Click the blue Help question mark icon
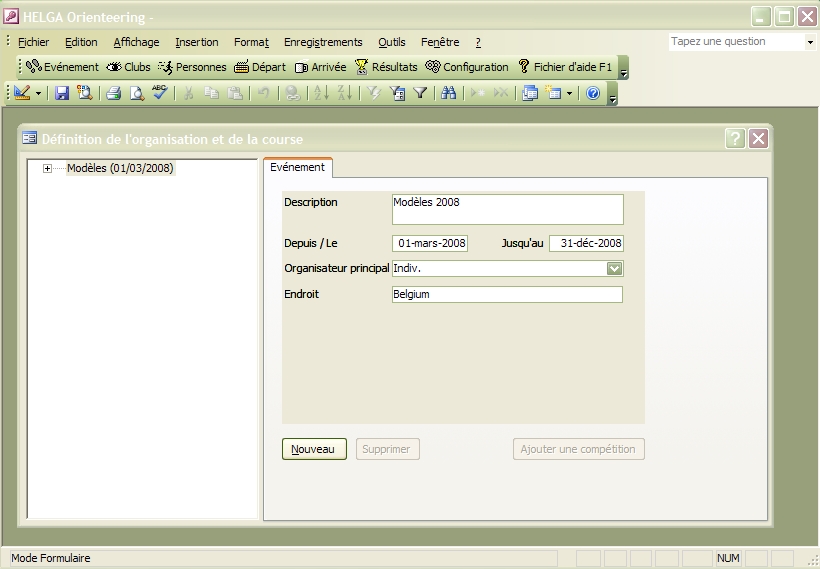The image size is (820, 569). click(x=593, y=93)
